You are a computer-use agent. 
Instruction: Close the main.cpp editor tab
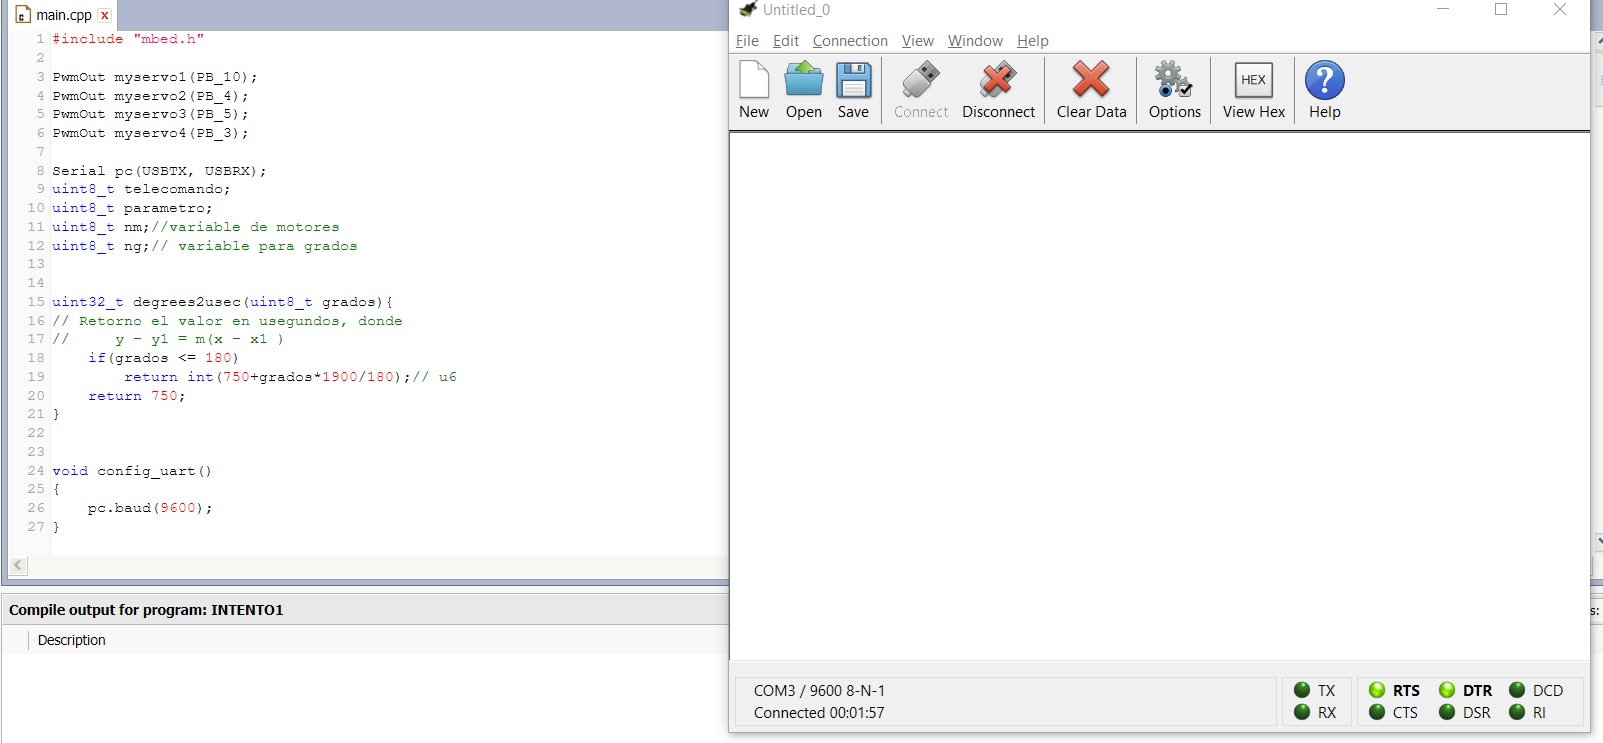point(104,16)
